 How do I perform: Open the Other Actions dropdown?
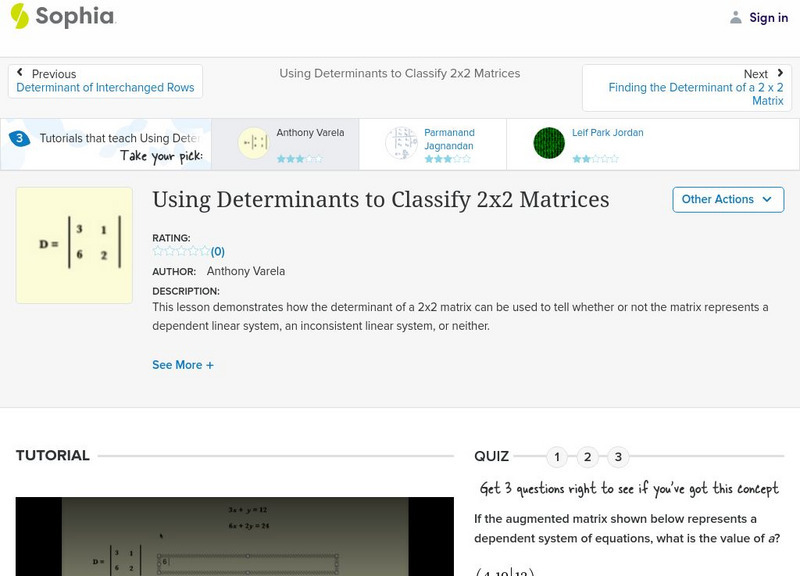tap(728, 199)
